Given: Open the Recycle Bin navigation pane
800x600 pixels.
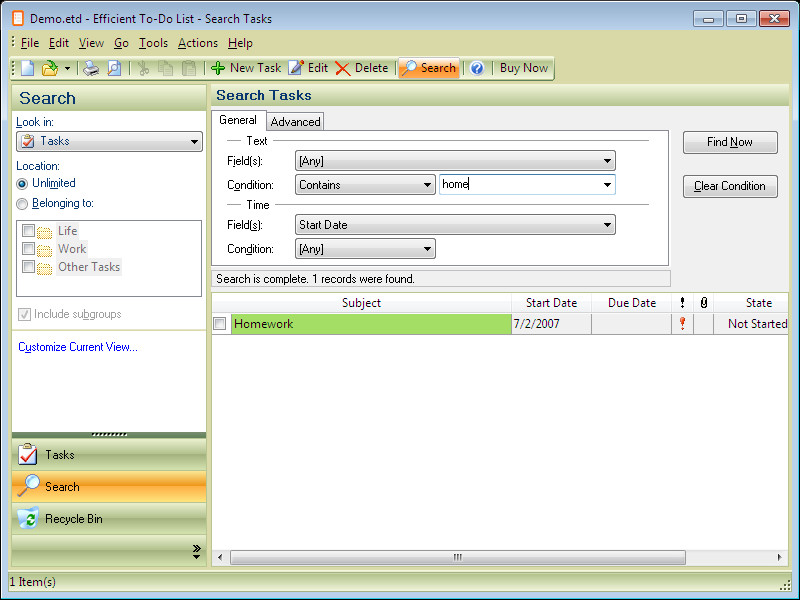Looking at the screenshot, I should click(109, 518).
